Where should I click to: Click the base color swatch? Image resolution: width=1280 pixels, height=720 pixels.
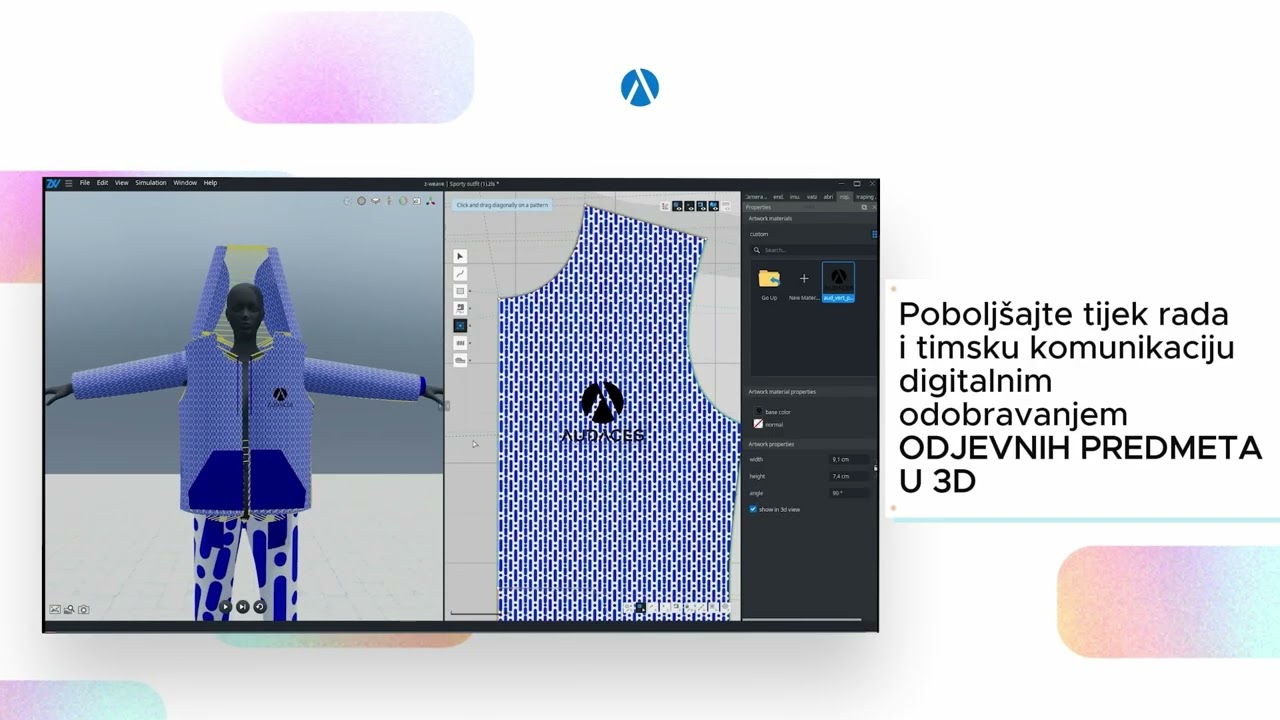[759, 411]
